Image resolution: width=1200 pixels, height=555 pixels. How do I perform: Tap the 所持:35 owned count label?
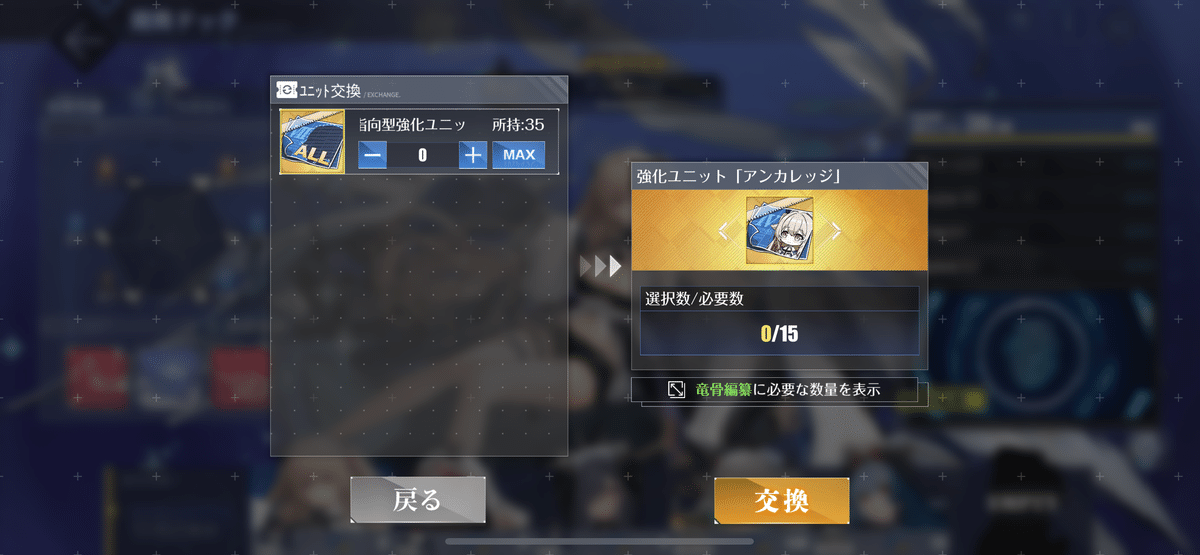pyautogui.click(x=518, y=125)
